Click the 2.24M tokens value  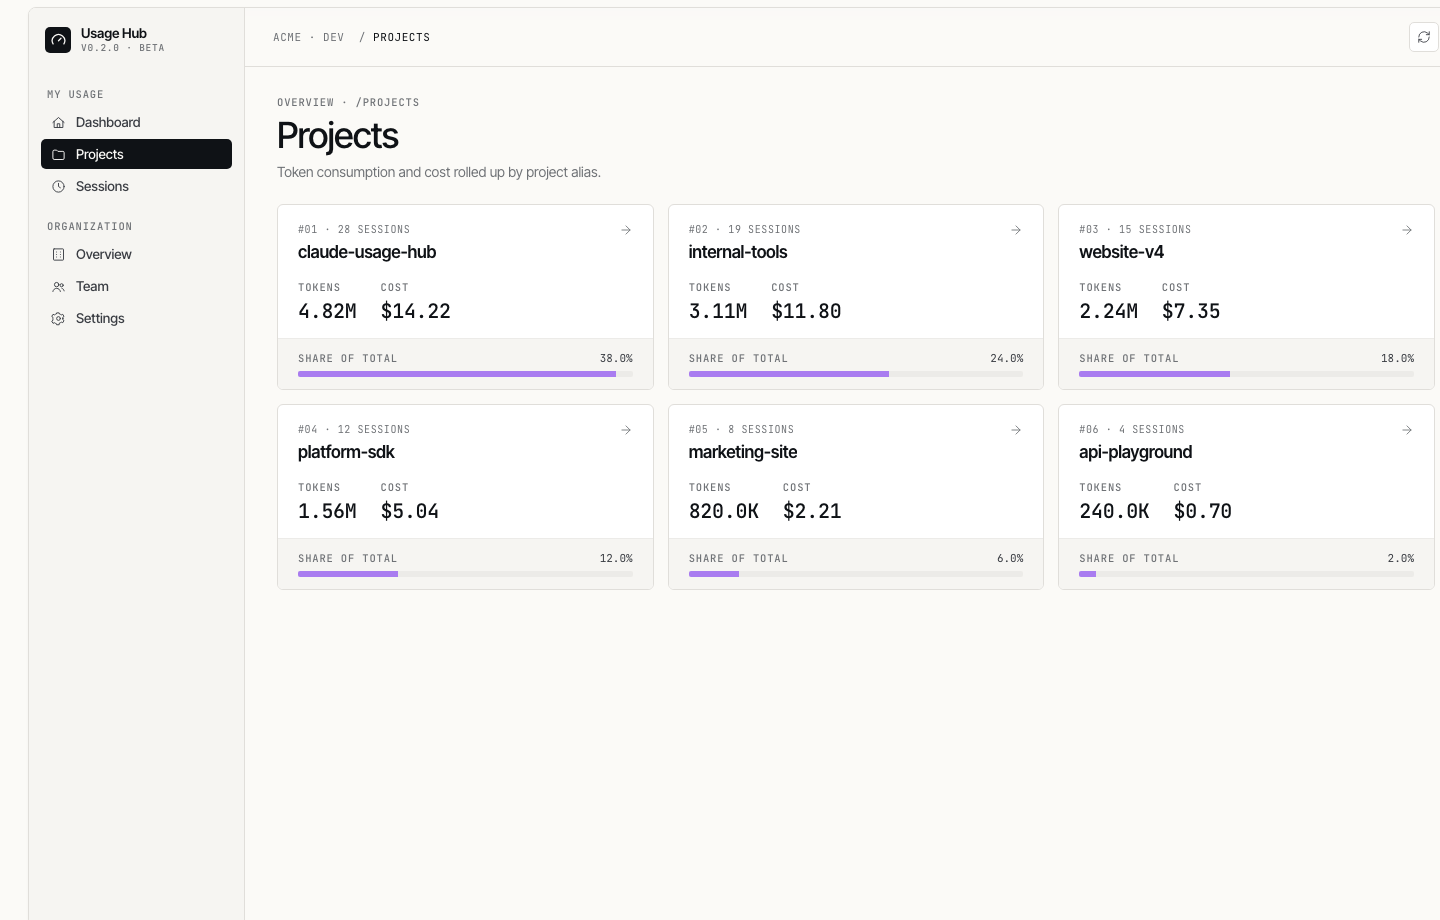tap(1108, 311)
